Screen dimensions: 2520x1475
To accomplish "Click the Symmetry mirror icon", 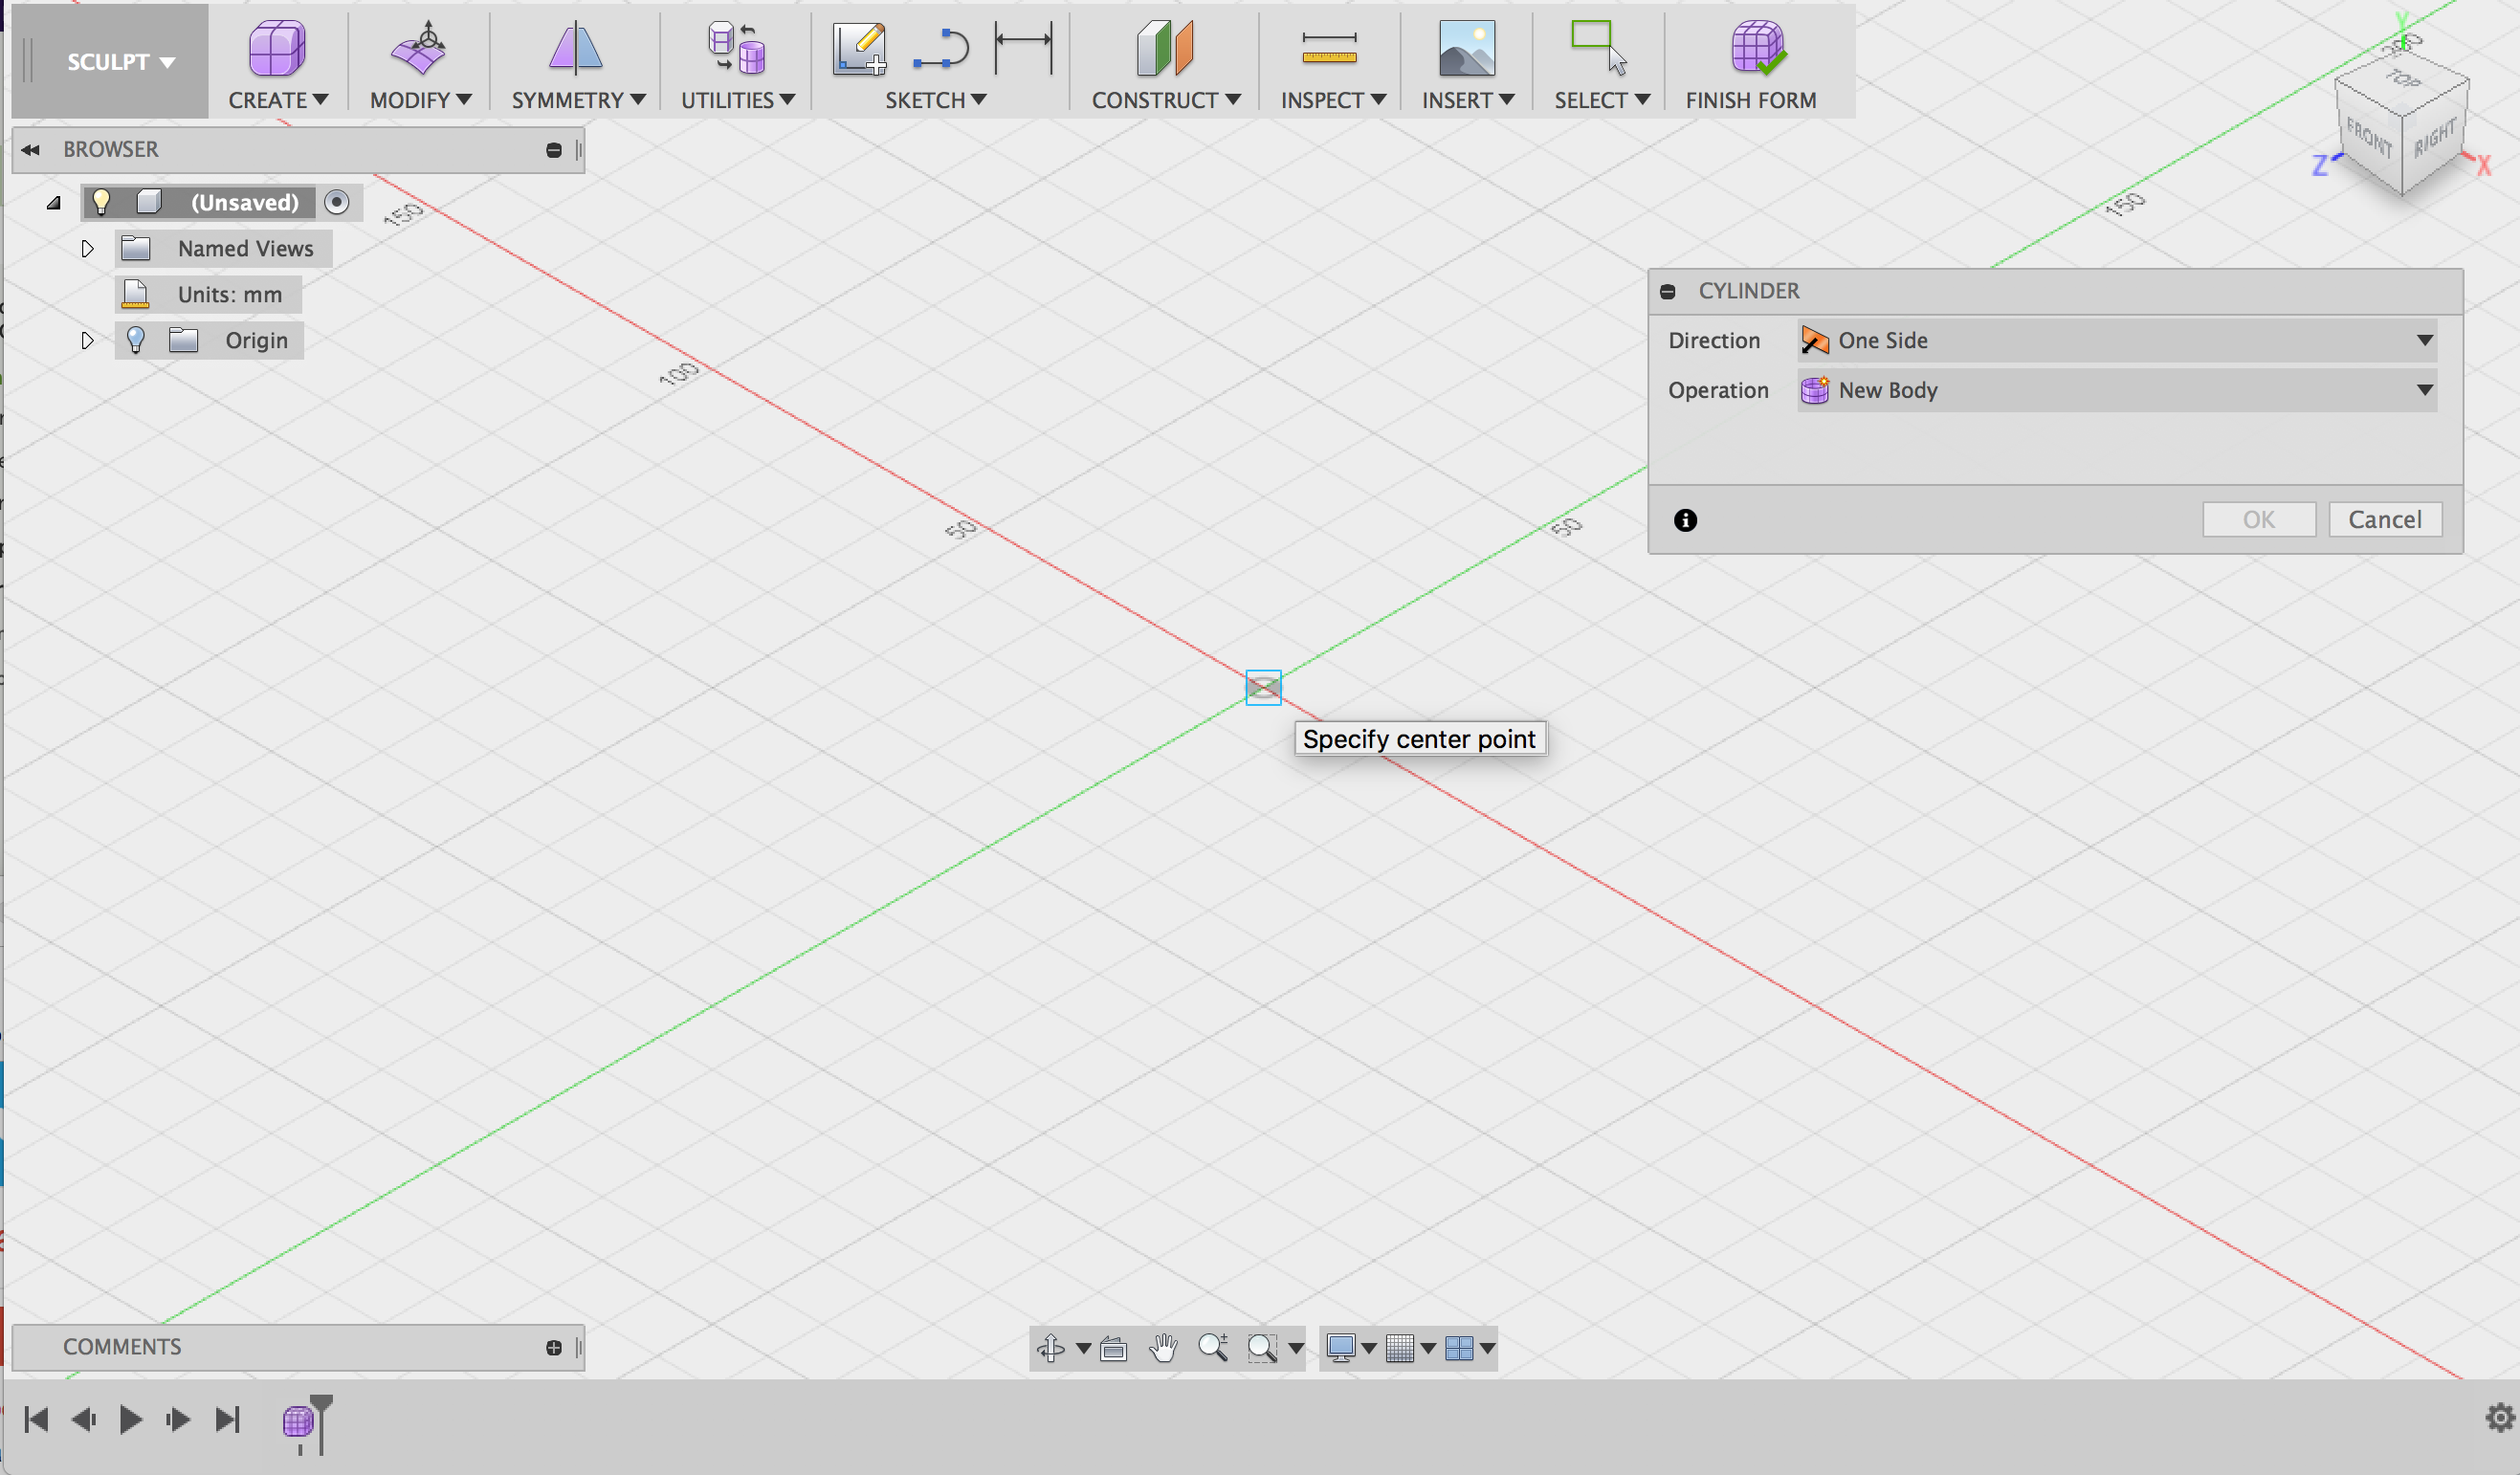I will 576,48.
